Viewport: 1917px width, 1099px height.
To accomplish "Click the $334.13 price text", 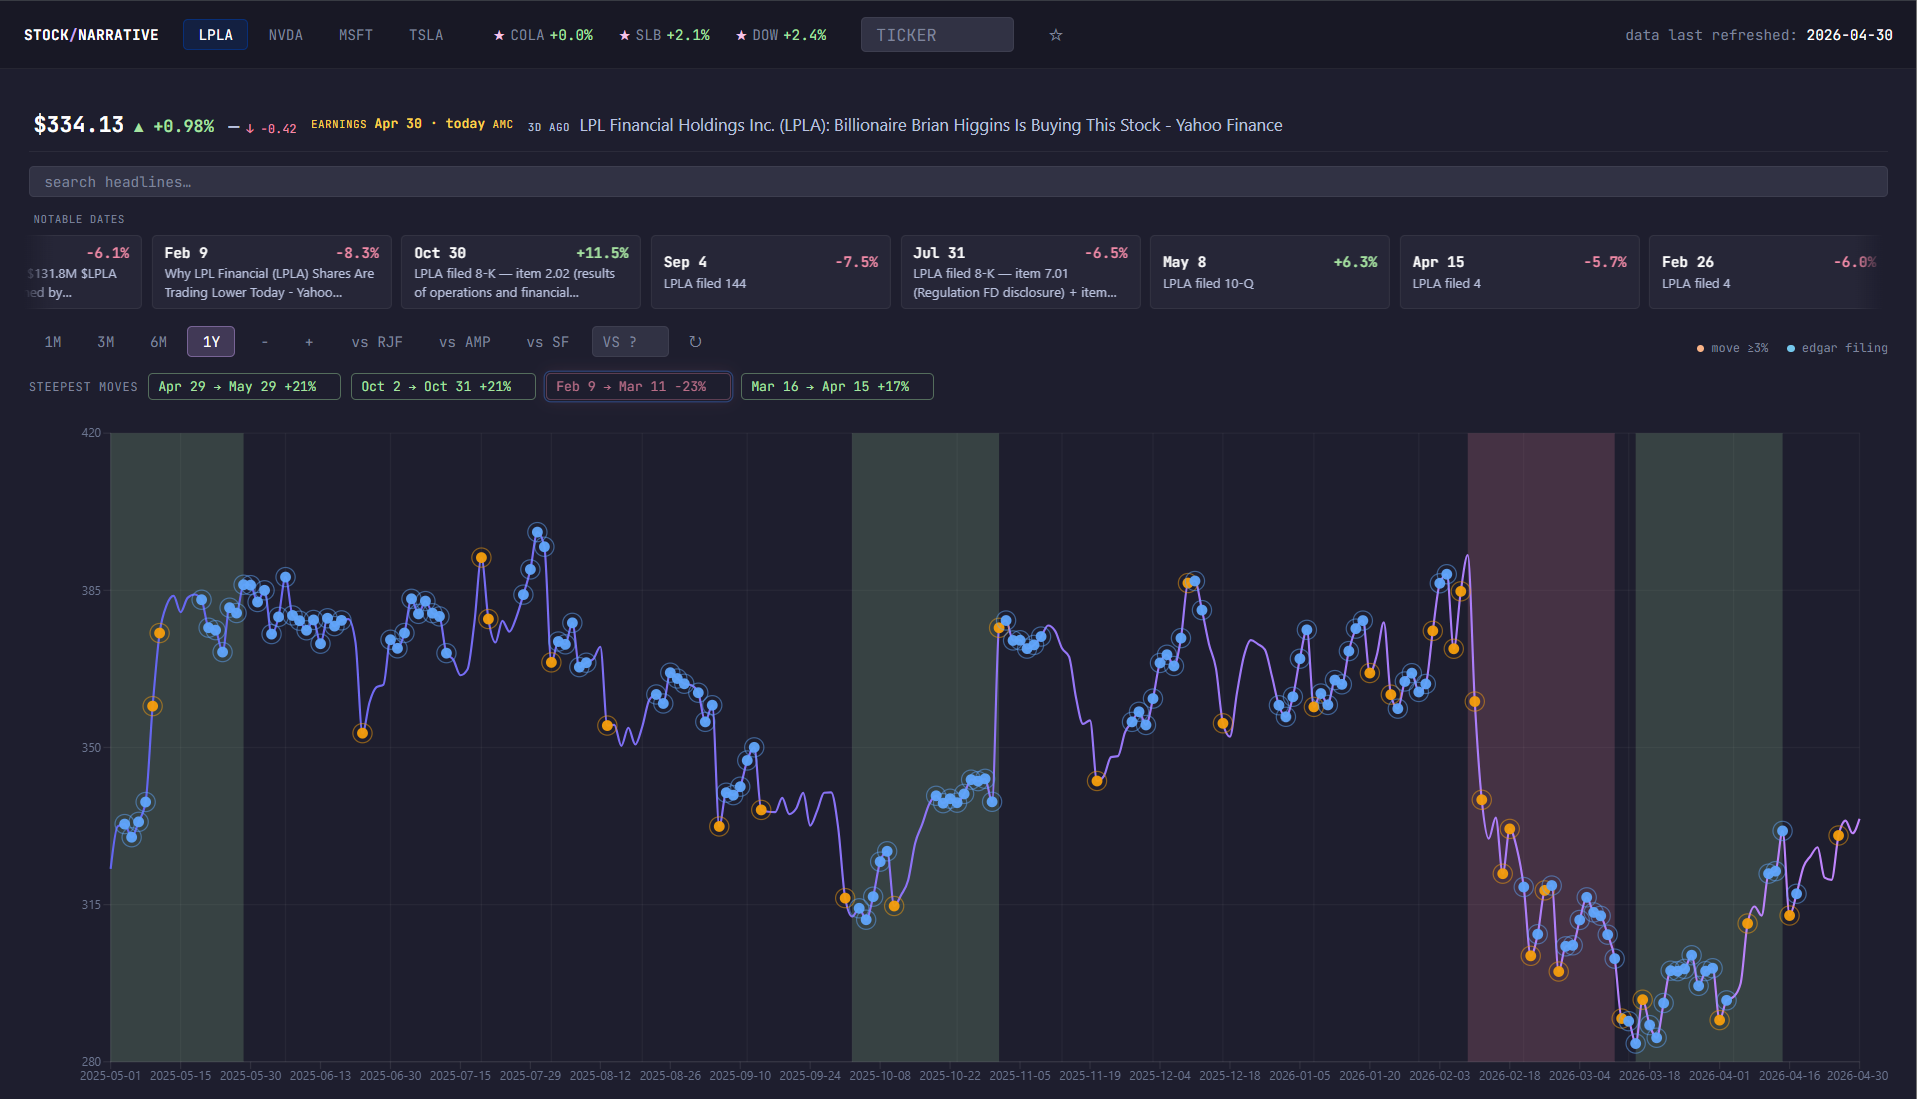I will (79, 125).
